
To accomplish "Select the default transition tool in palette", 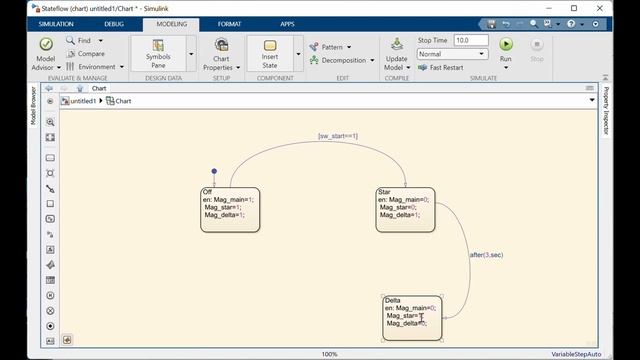I will point(50,189).
